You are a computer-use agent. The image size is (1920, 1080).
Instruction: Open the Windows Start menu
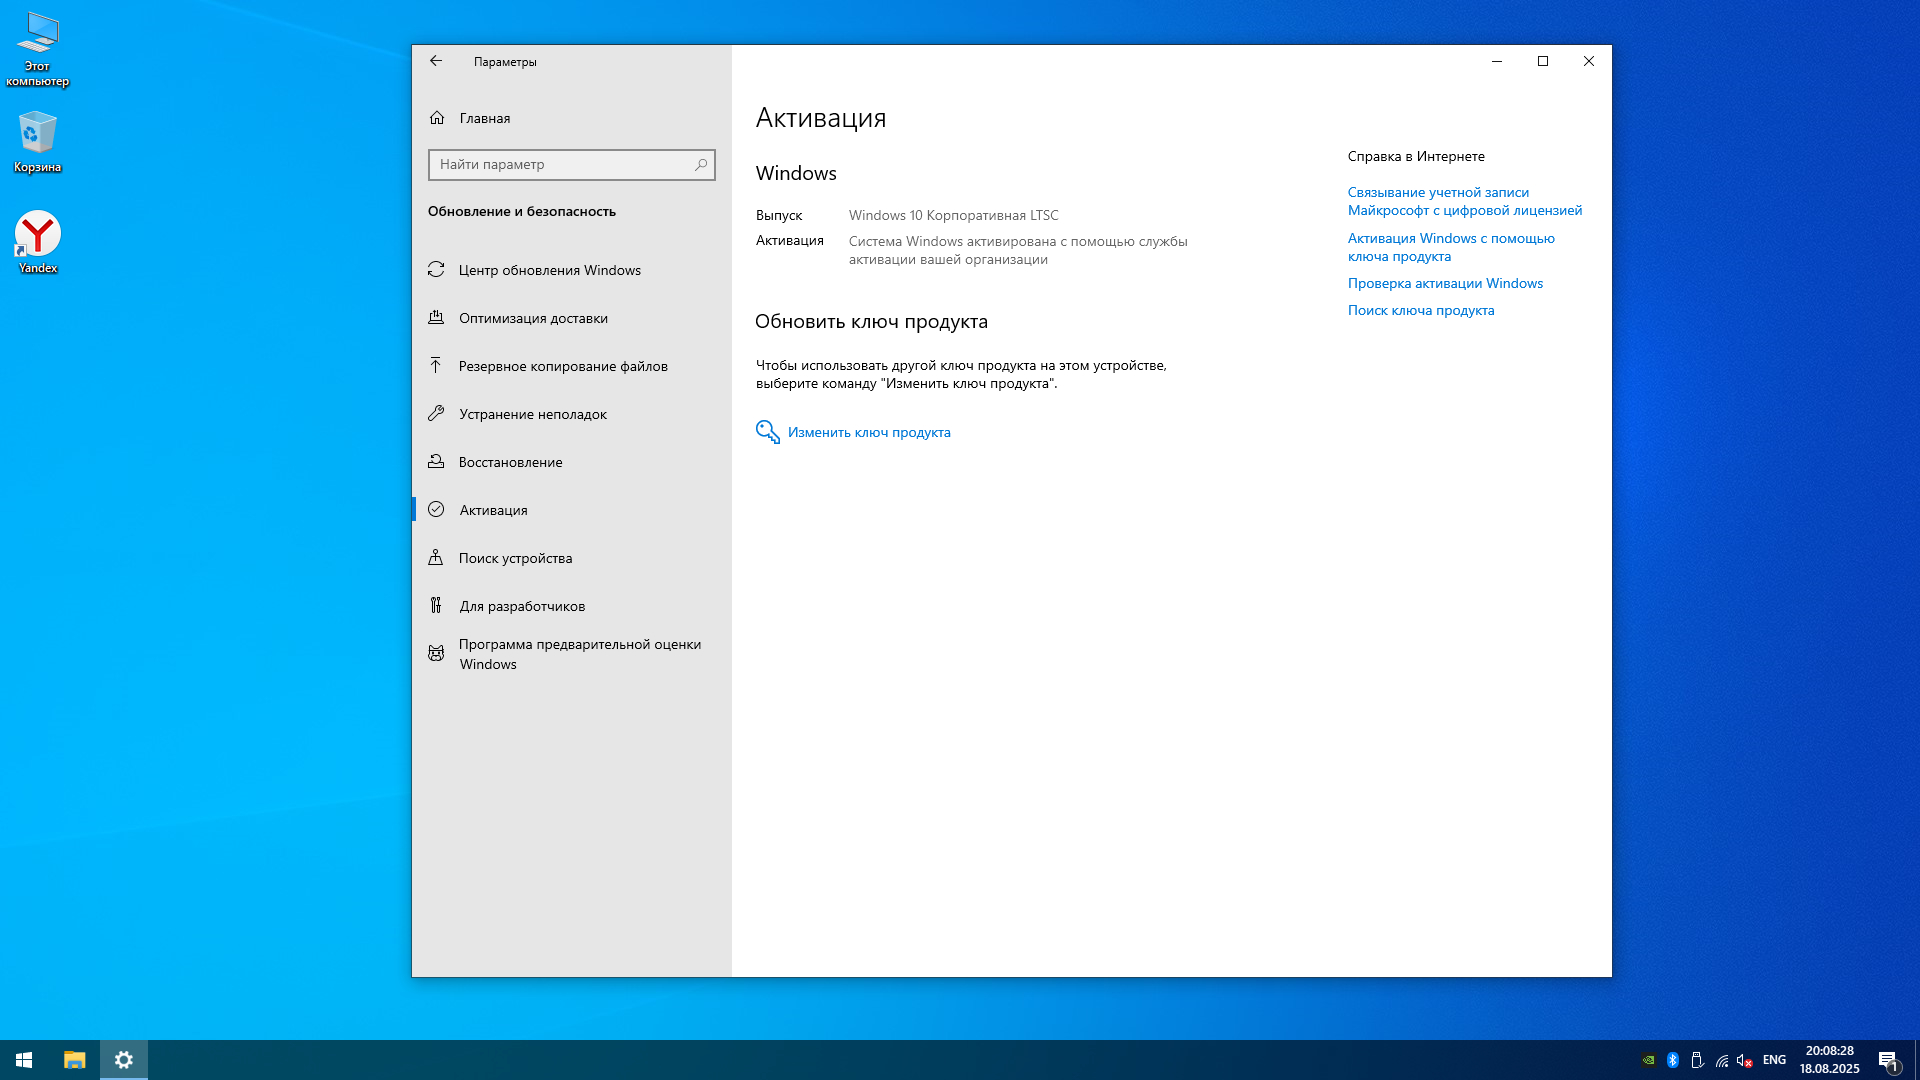[x=24, y=1060]
